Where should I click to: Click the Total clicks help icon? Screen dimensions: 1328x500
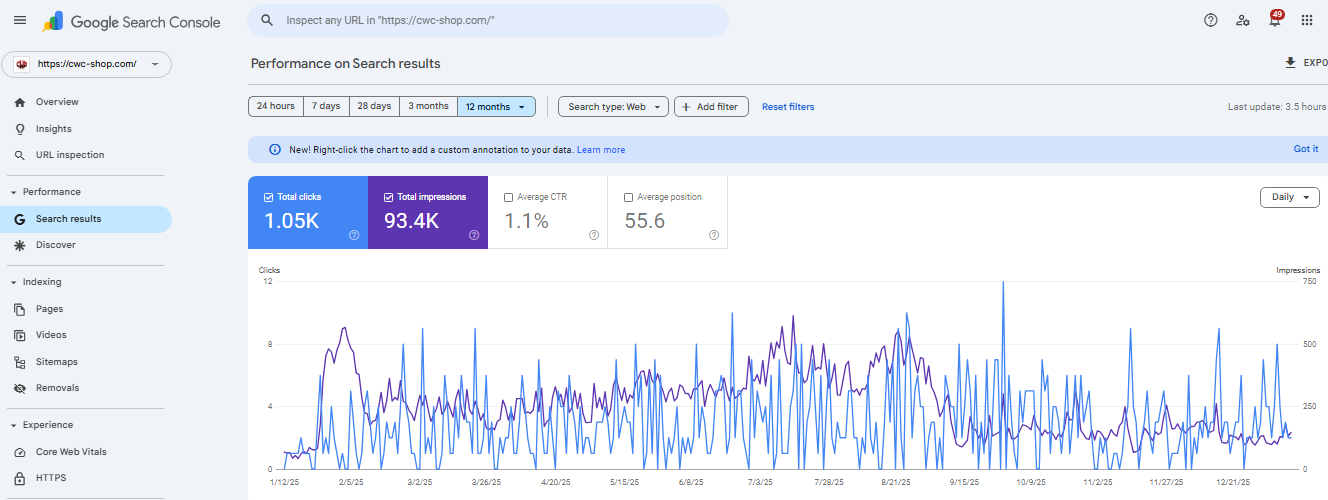point(354,235)
